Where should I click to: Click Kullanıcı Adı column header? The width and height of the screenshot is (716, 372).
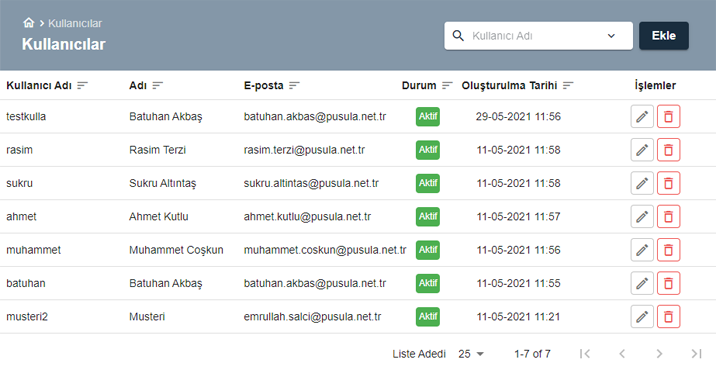coord(39,85)
